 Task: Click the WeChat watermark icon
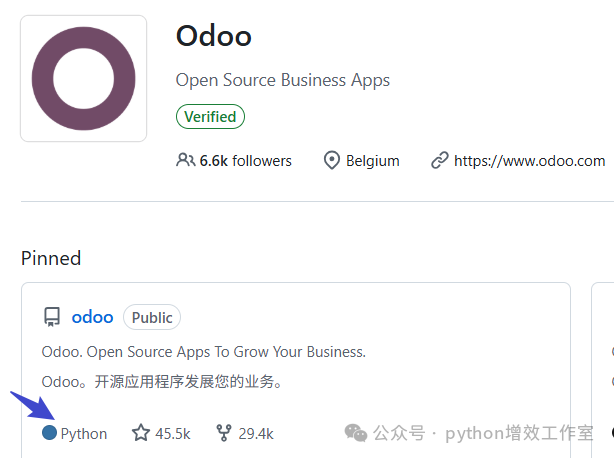tap(356, 433)
